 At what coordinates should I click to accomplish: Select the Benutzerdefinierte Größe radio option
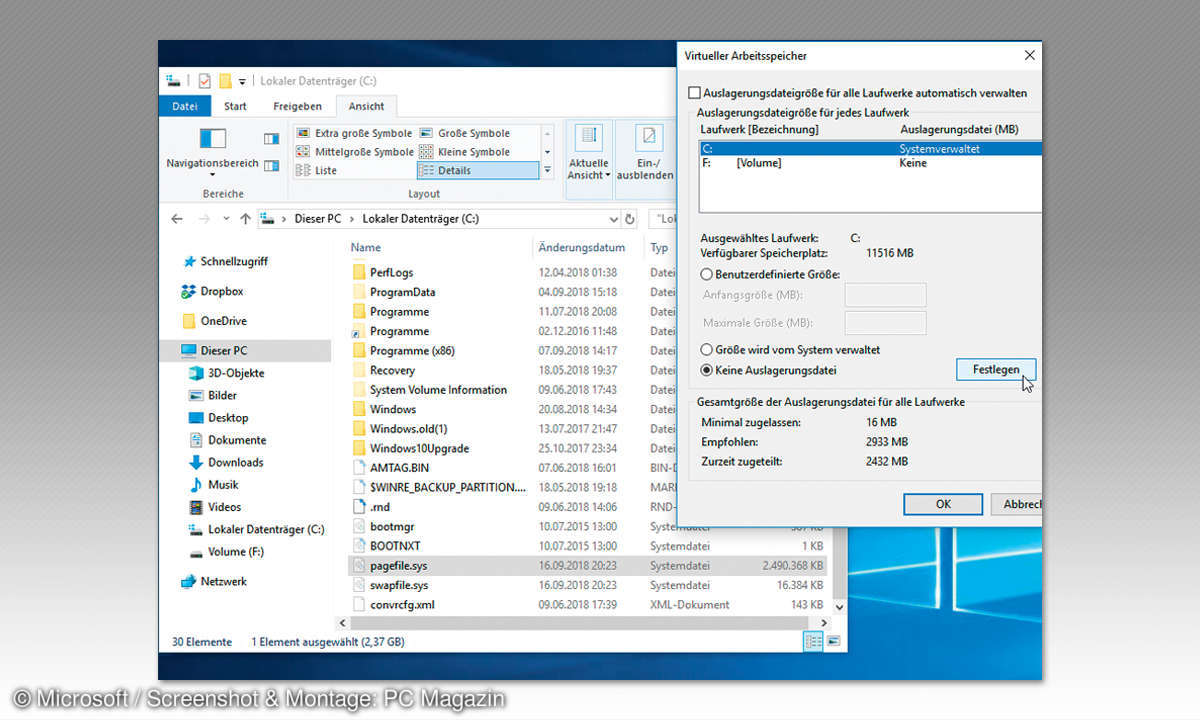(770, 274)
